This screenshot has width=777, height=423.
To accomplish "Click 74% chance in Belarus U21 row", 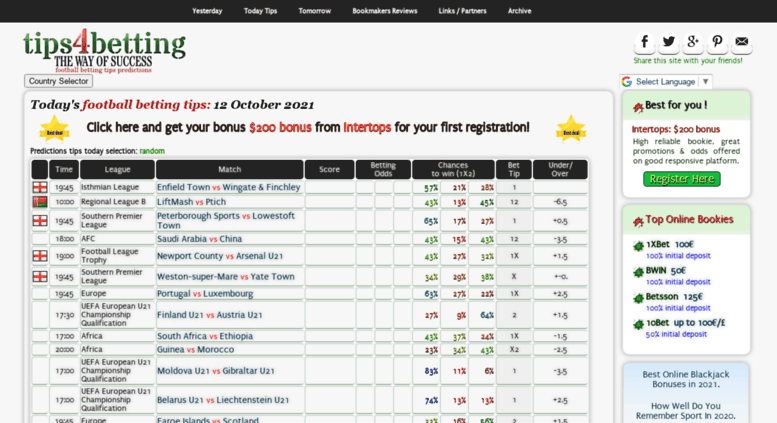I will (x=431, y=400).
